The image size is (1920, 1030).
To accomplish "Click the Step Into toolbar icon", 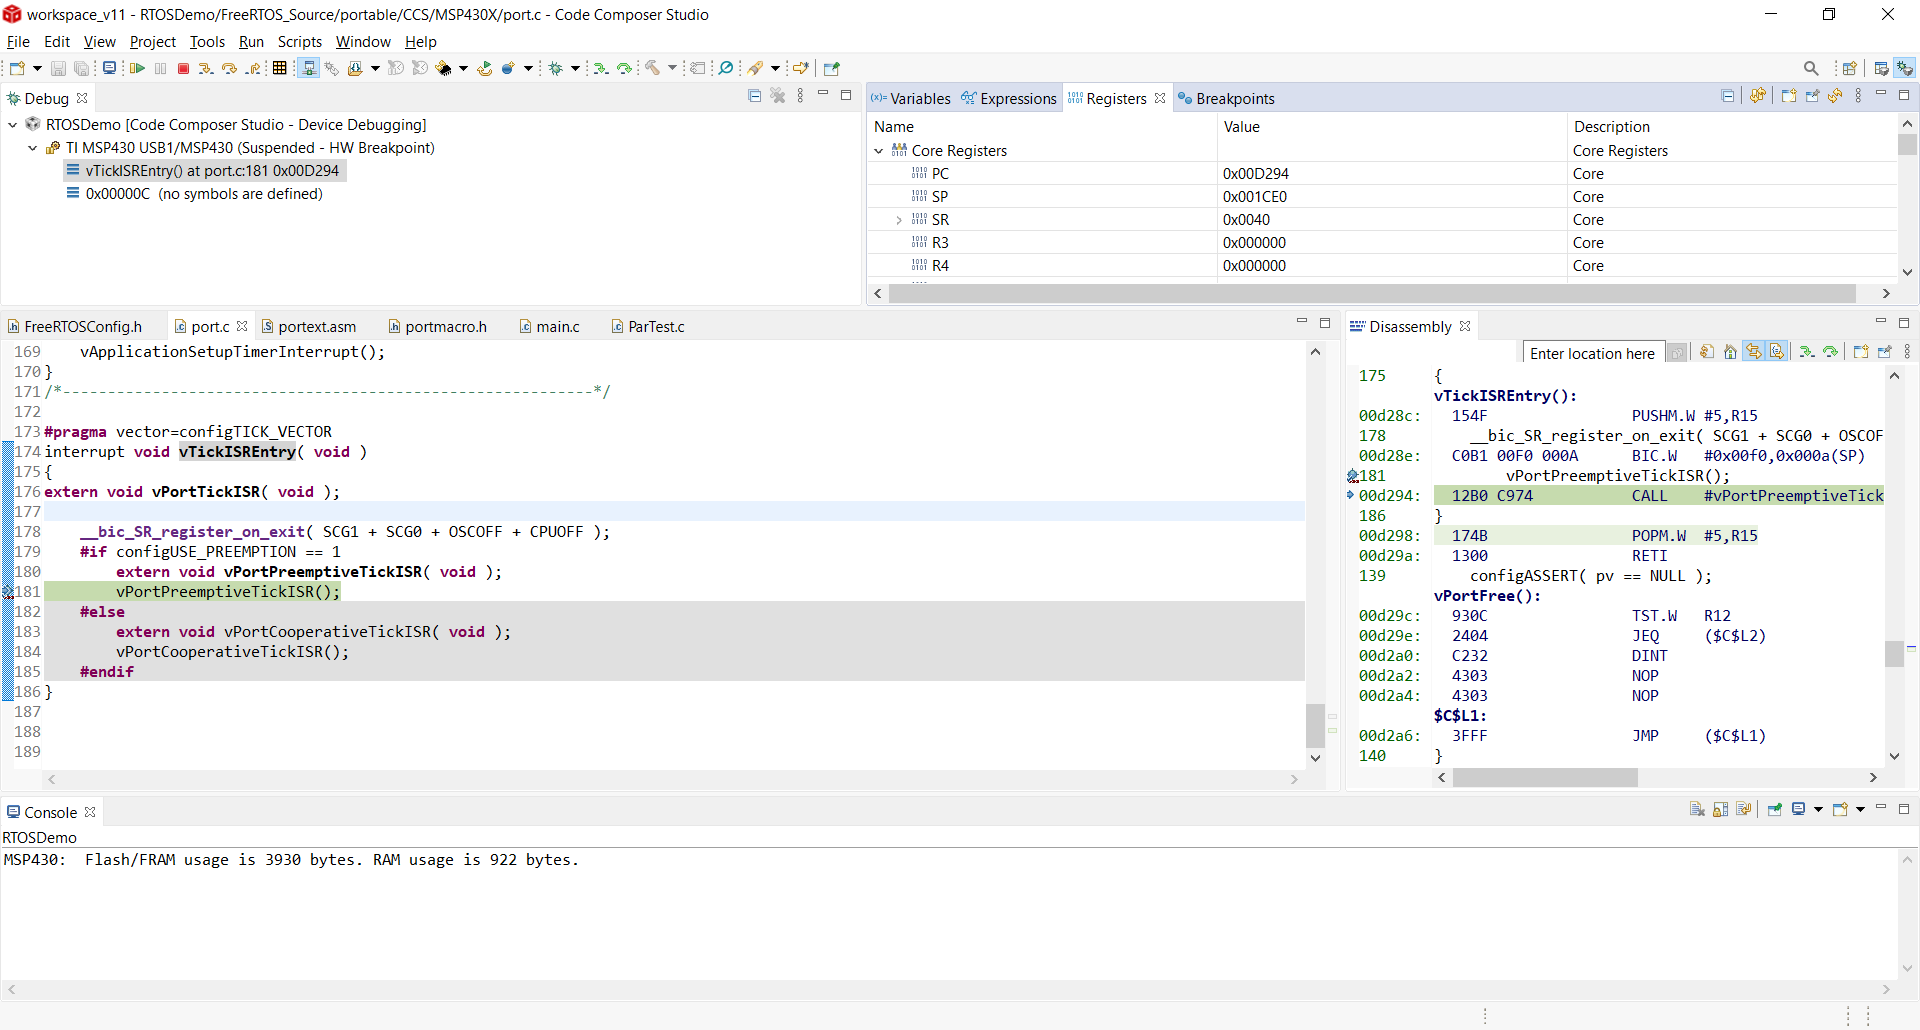I will point(206,68).
